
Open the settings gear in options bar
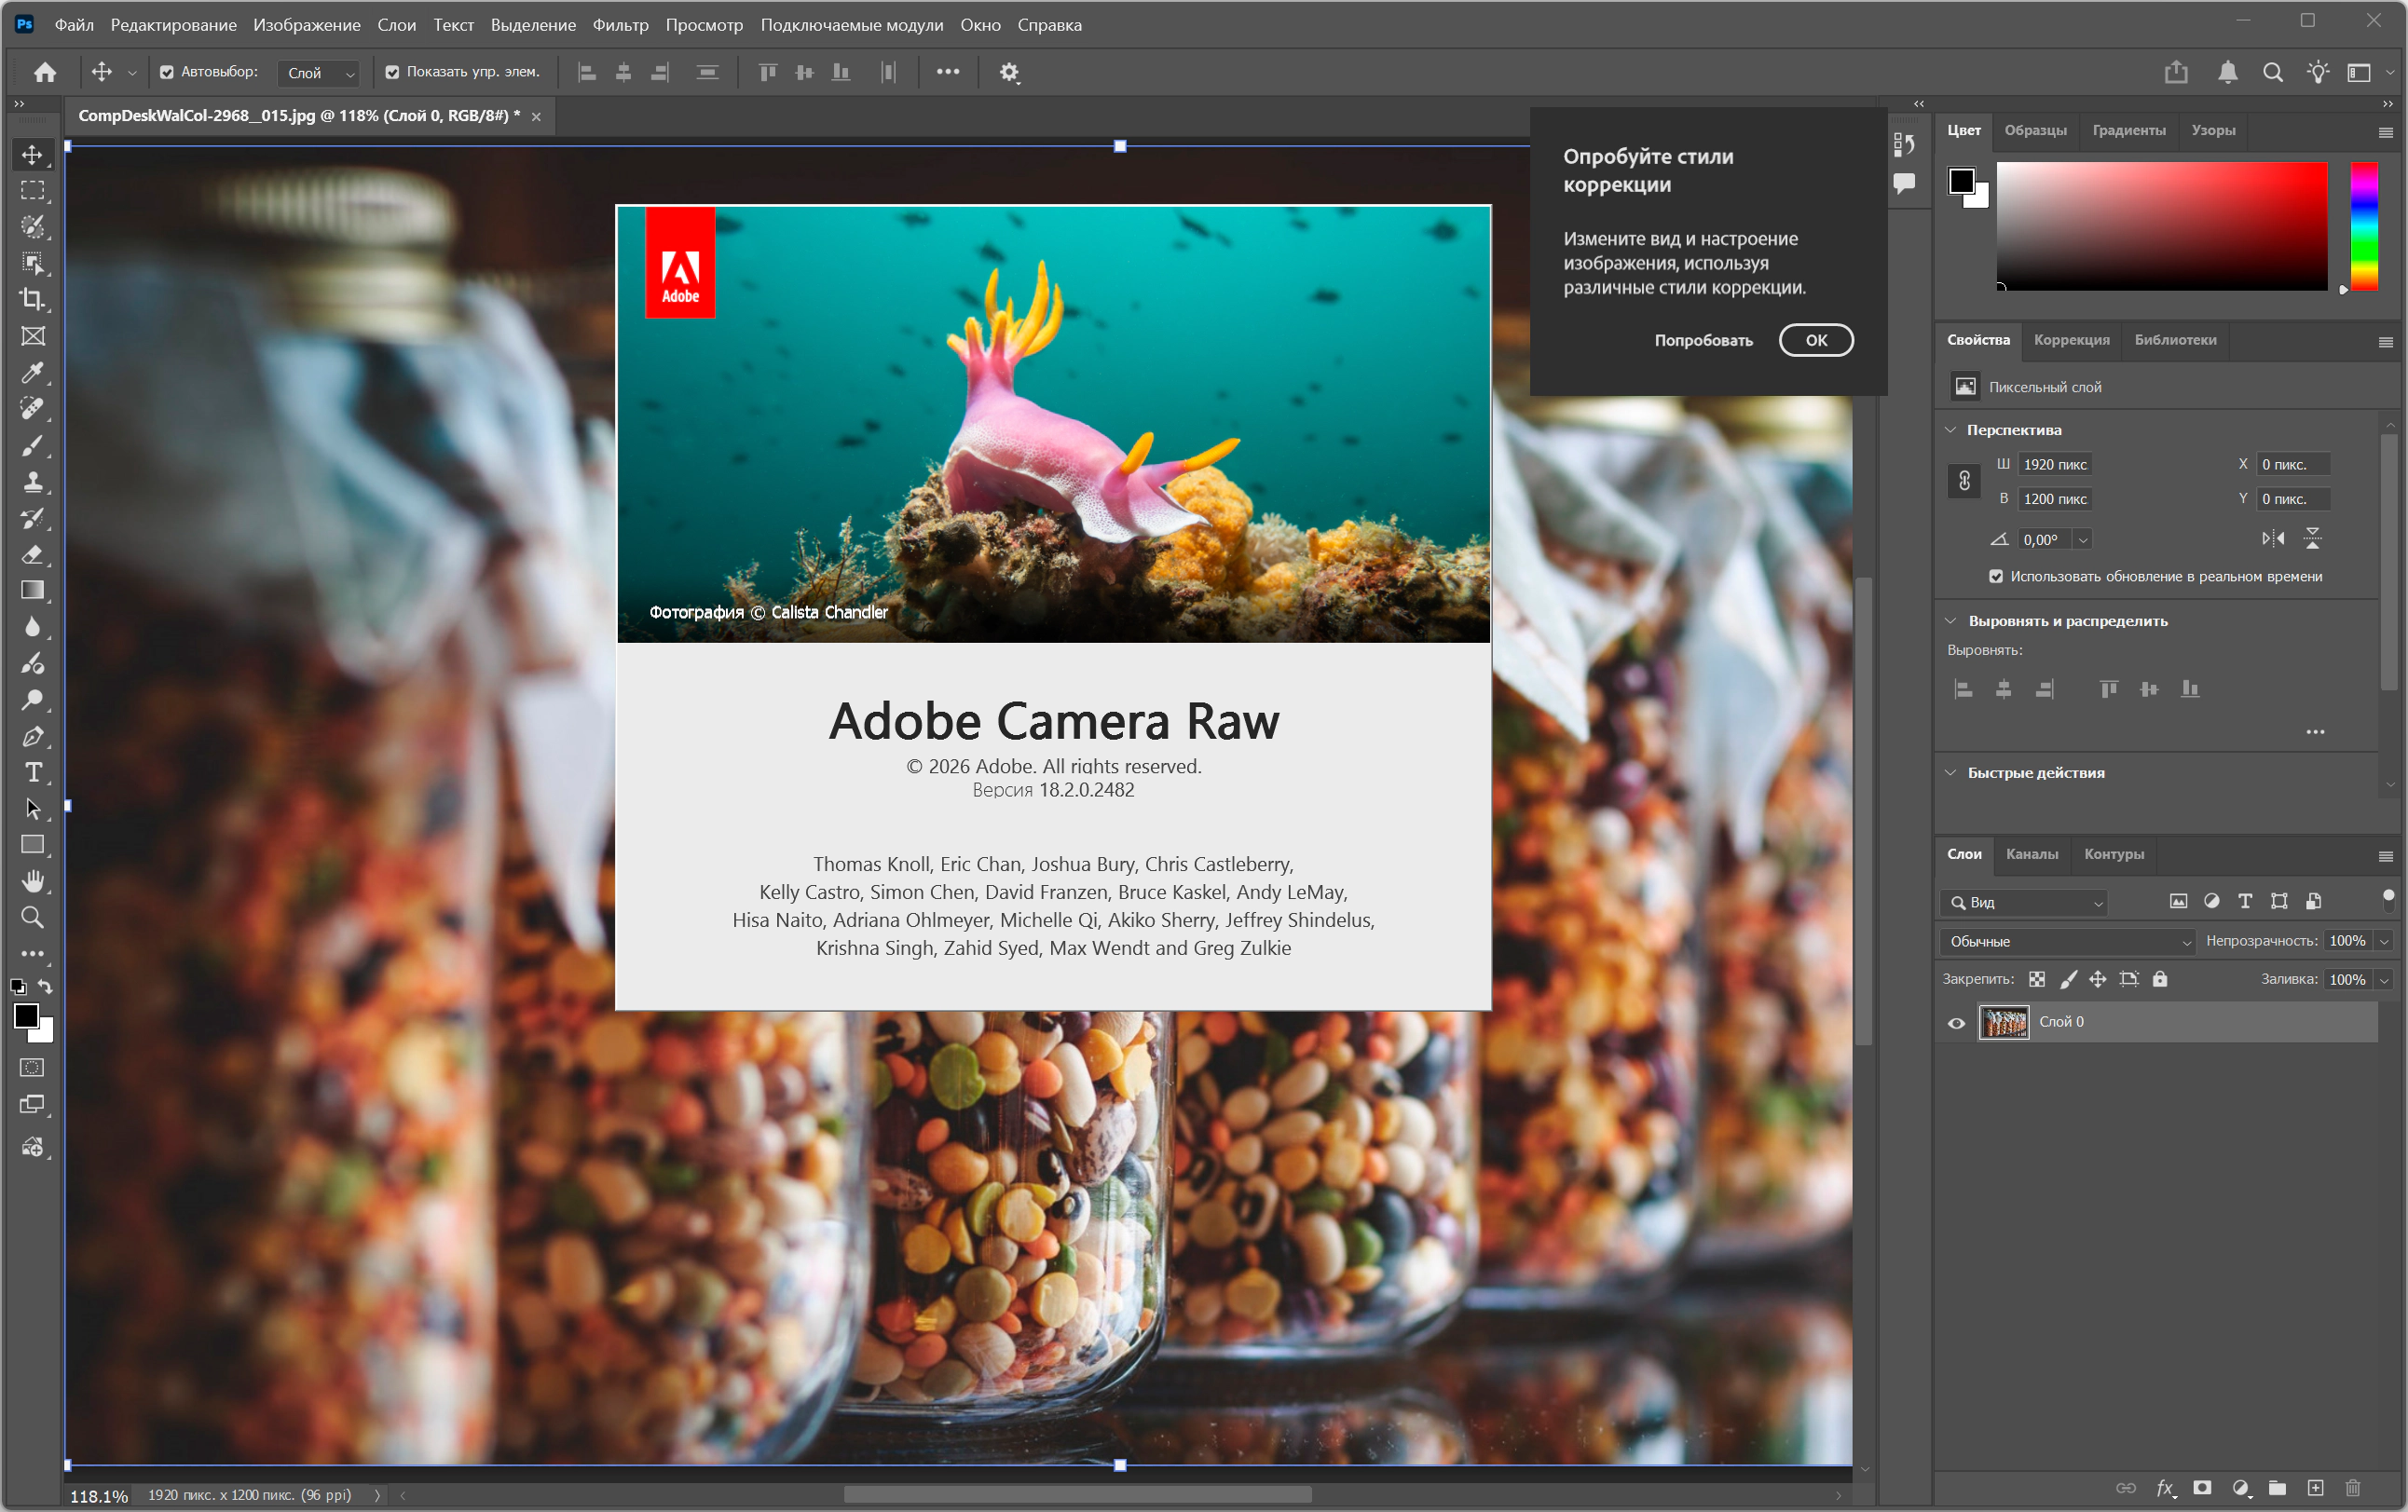coord(1009,72)
